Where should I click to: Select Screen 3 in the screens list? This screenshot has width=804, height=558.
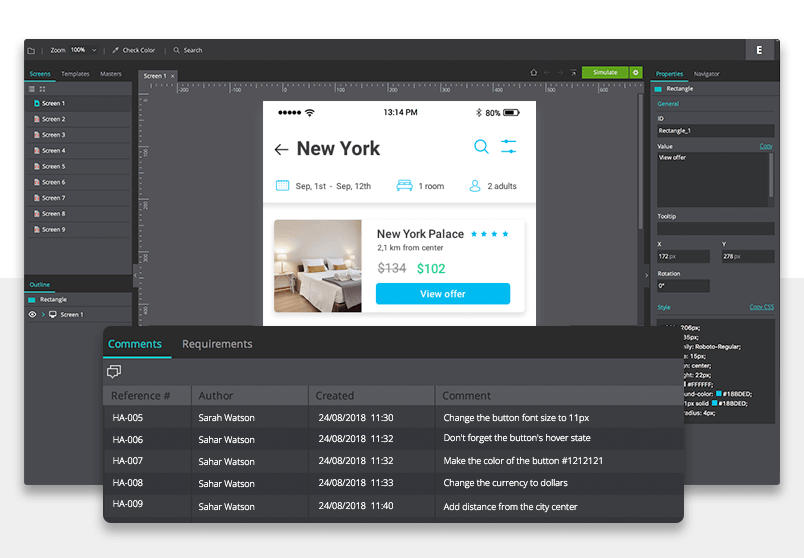[78, 135]
